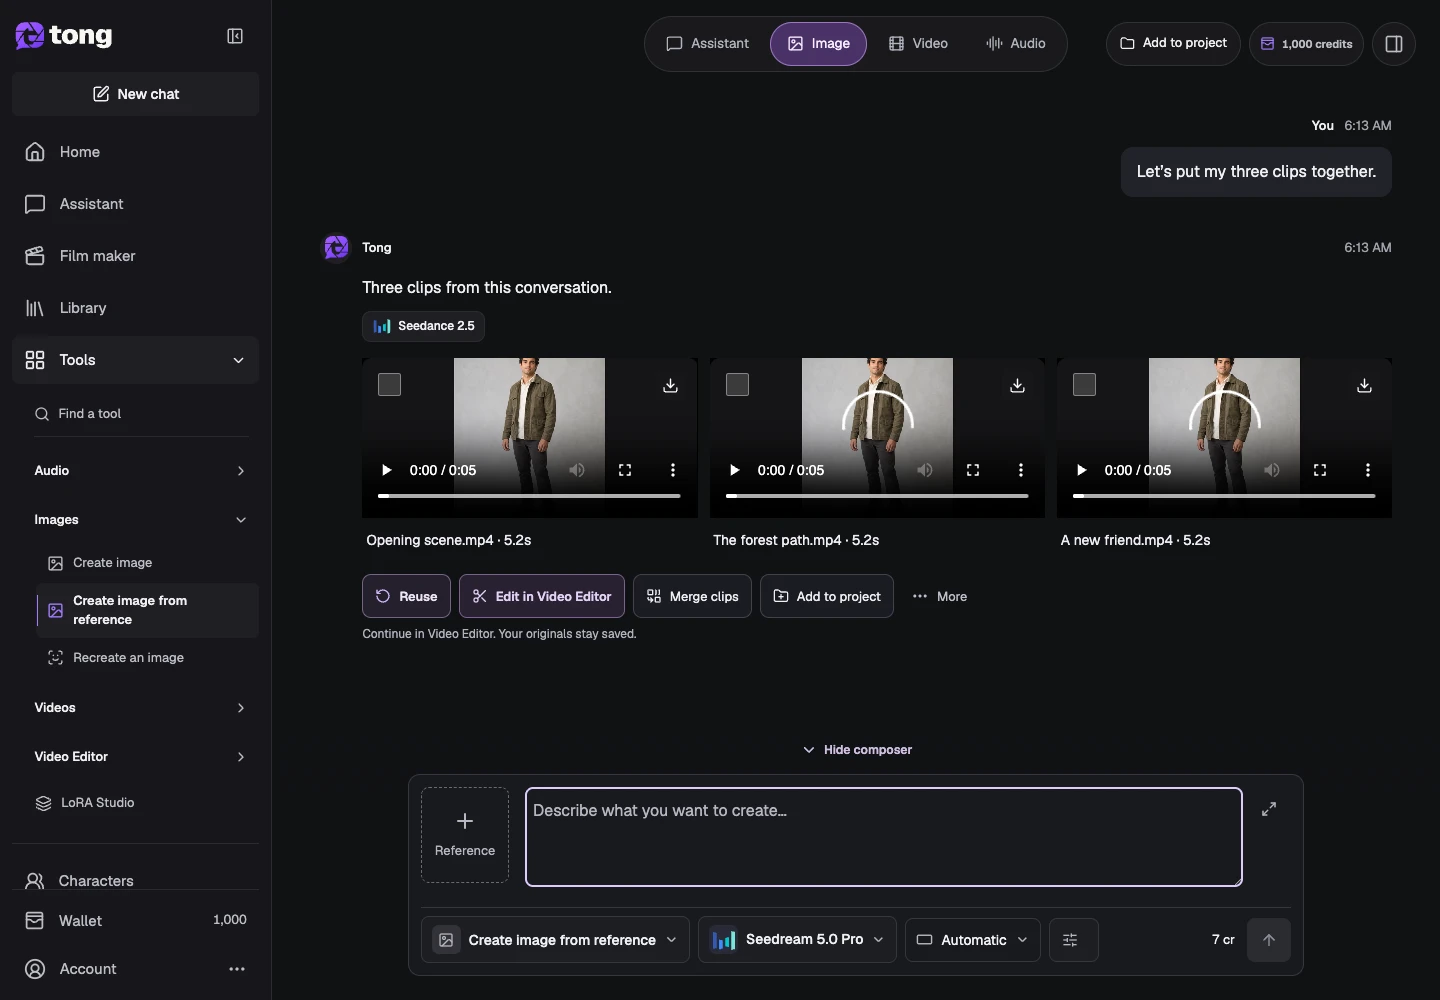Image resolution: width=1440 pixels, height=1000 pixels.
Task: Switch to the Video tab
Action: [918, 44]
